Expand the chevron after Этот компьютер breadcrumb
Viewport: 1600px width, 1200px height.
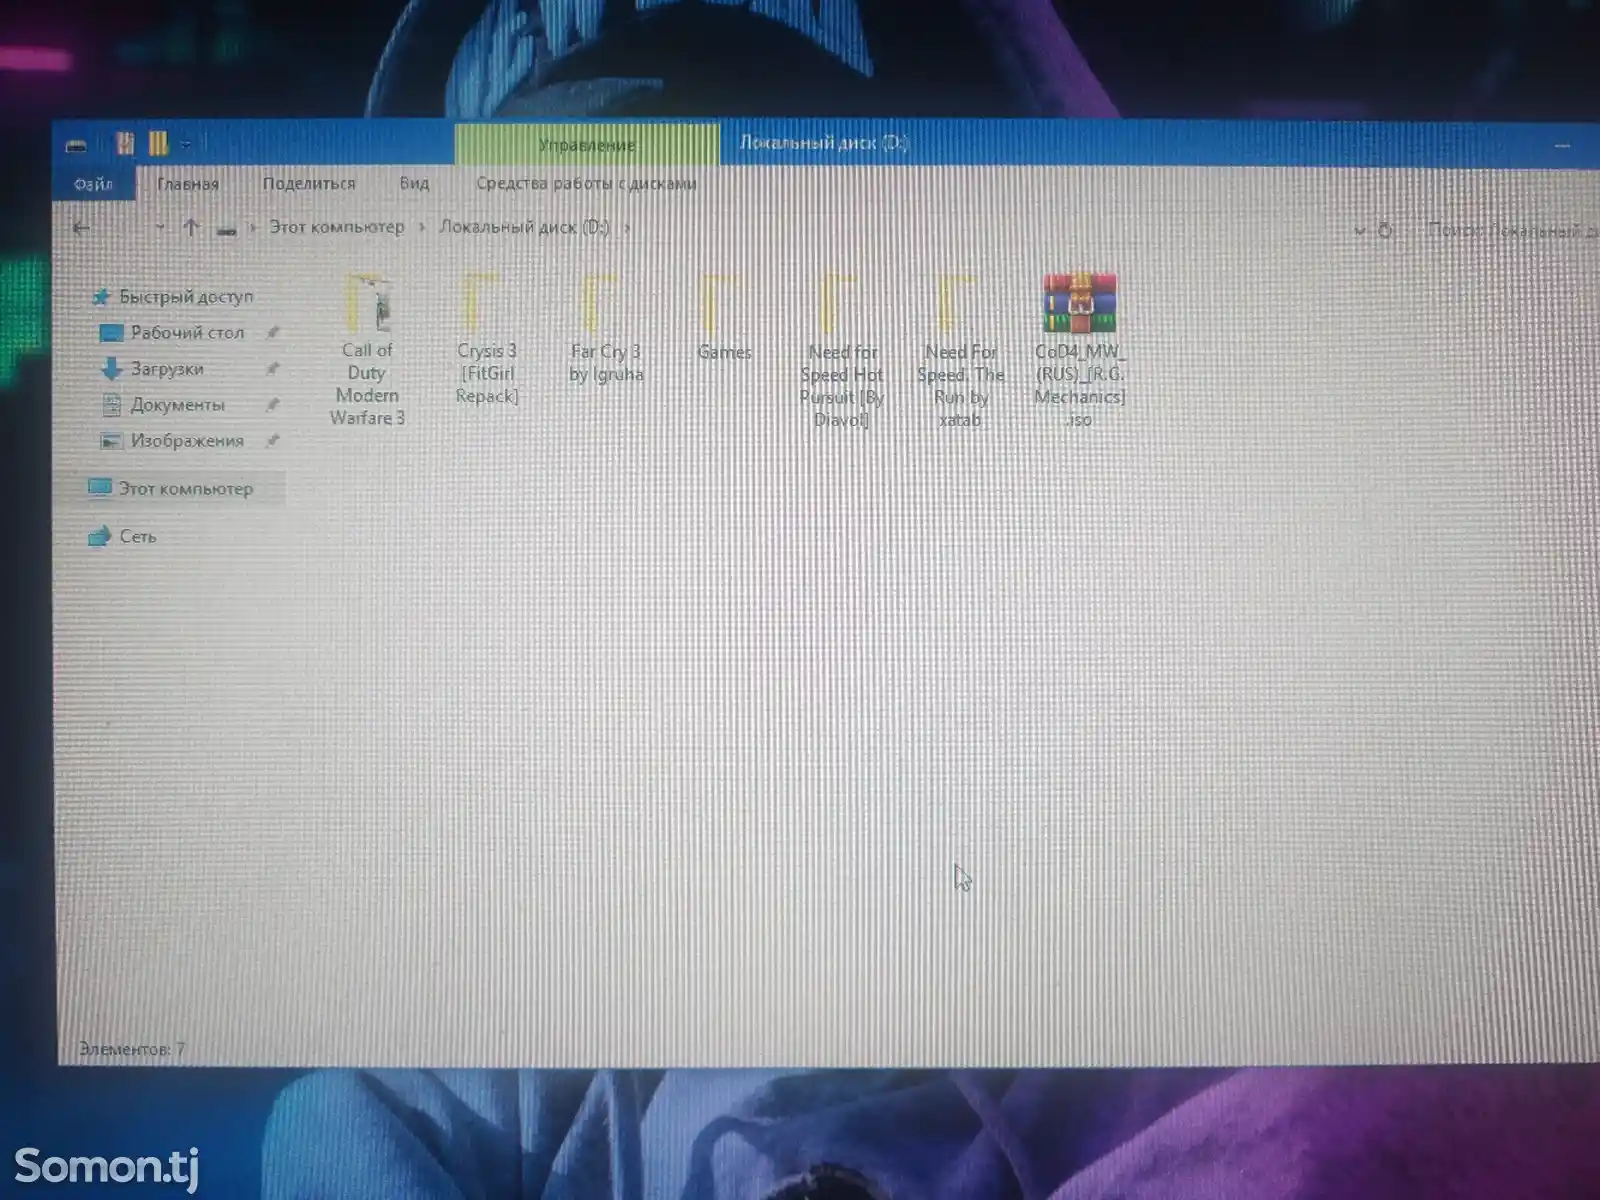pos(422,228)
